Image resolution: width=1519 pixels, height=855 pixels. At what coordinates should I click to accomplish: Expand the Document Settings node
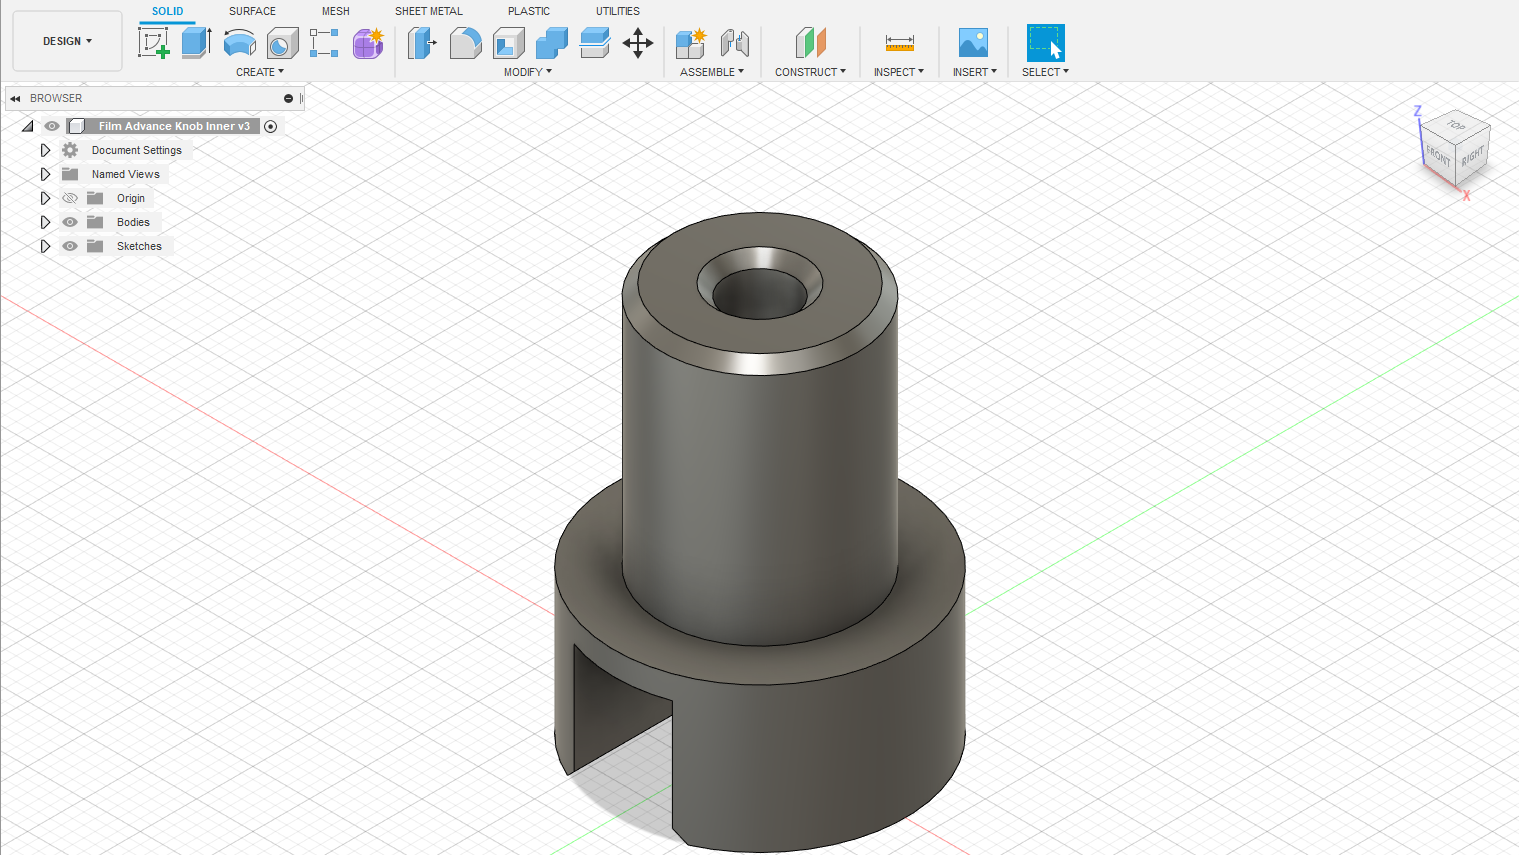[45, 150]
